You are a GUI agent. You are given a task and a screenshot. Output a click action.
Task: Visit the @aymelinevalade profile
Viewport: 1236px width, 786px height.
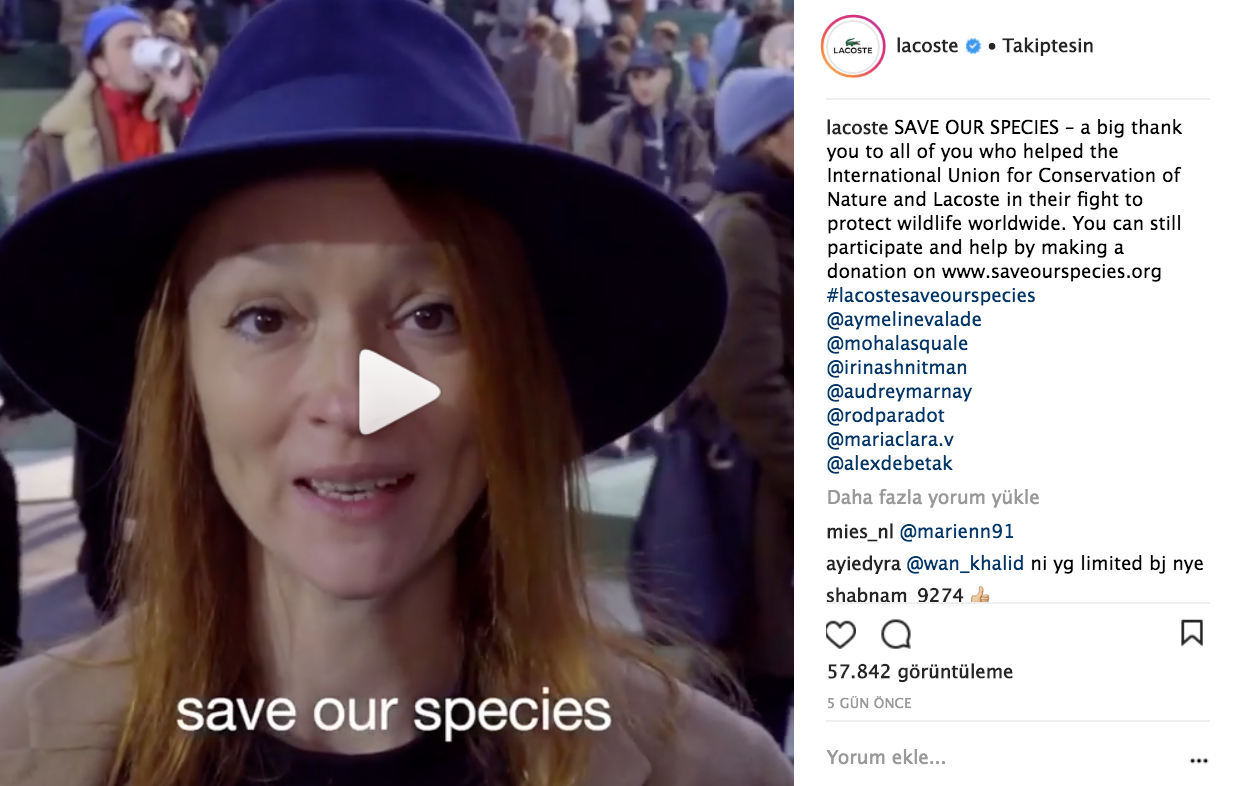(x=904, y=320)
